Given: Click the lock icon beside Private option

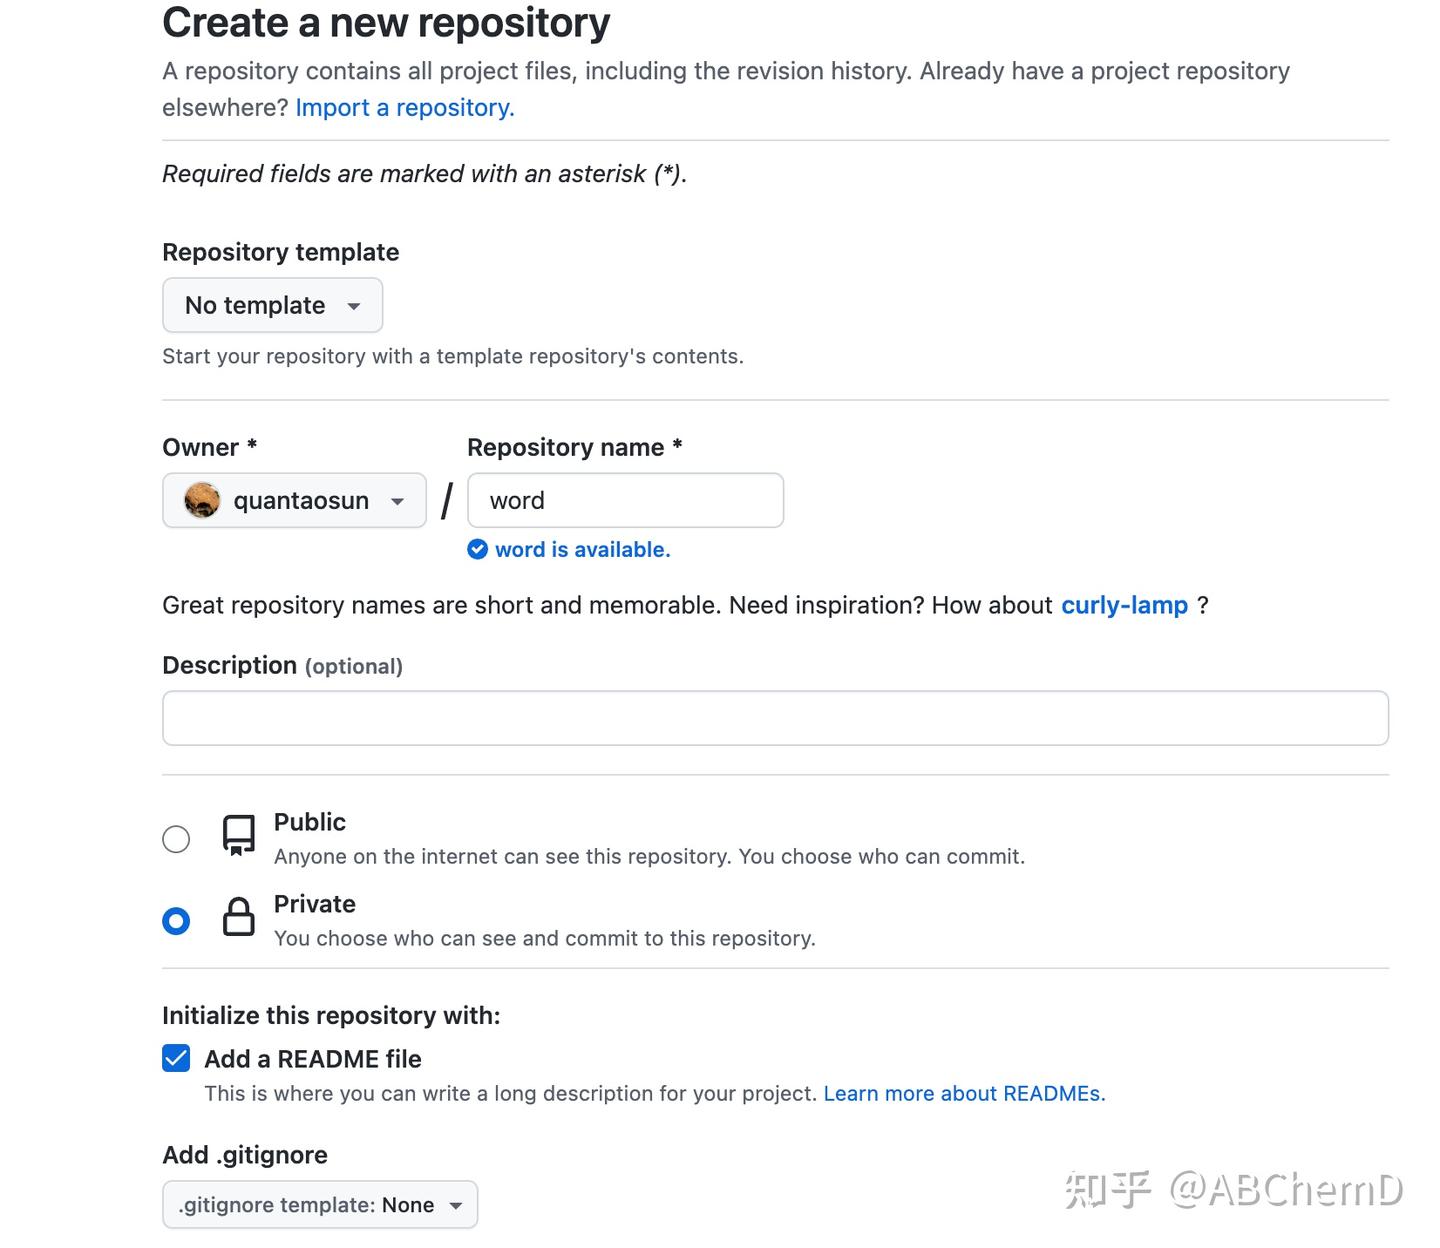Looking at the screenshot, I should tap(237, 919).
